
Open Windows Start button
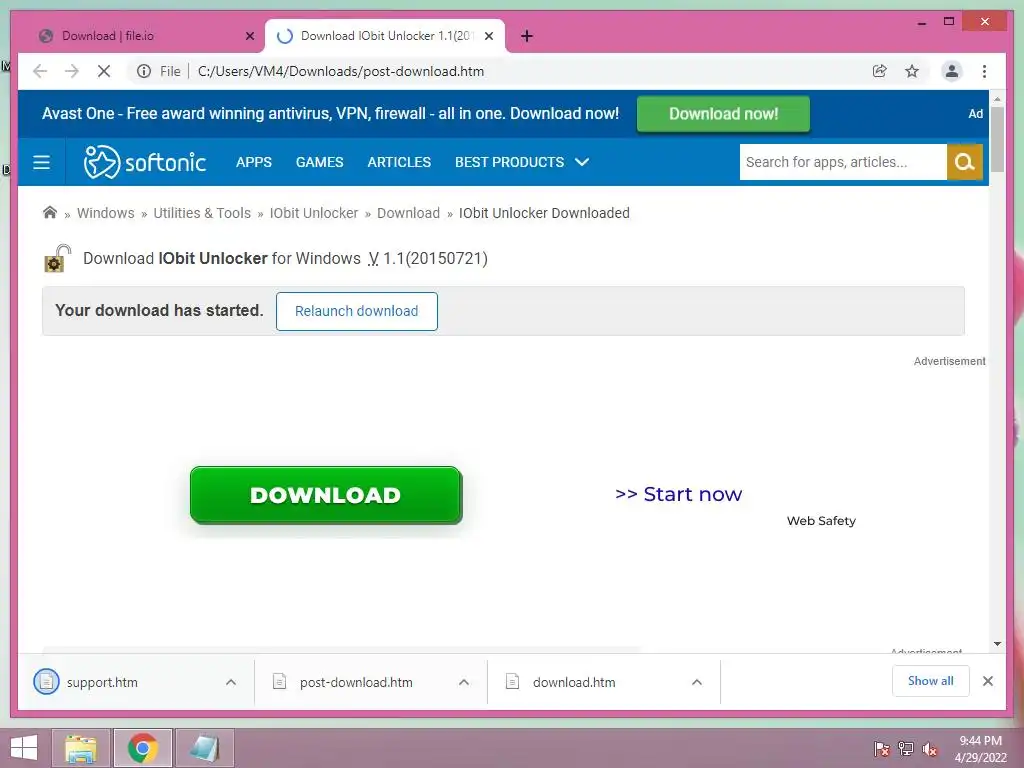[24, 748]
